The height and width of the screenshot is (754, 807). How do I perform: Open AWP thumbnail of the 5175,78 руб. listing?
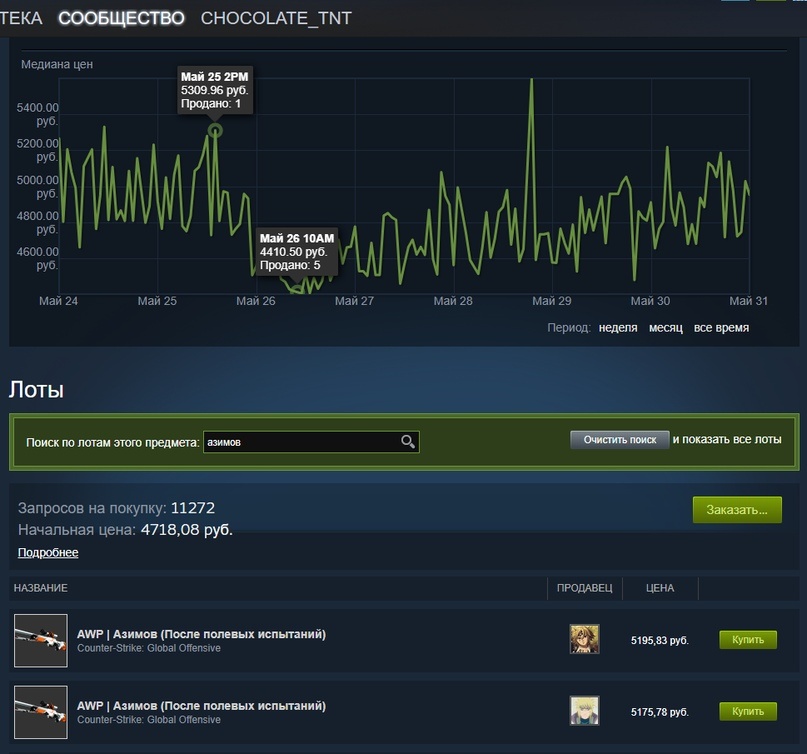point(41,712)
